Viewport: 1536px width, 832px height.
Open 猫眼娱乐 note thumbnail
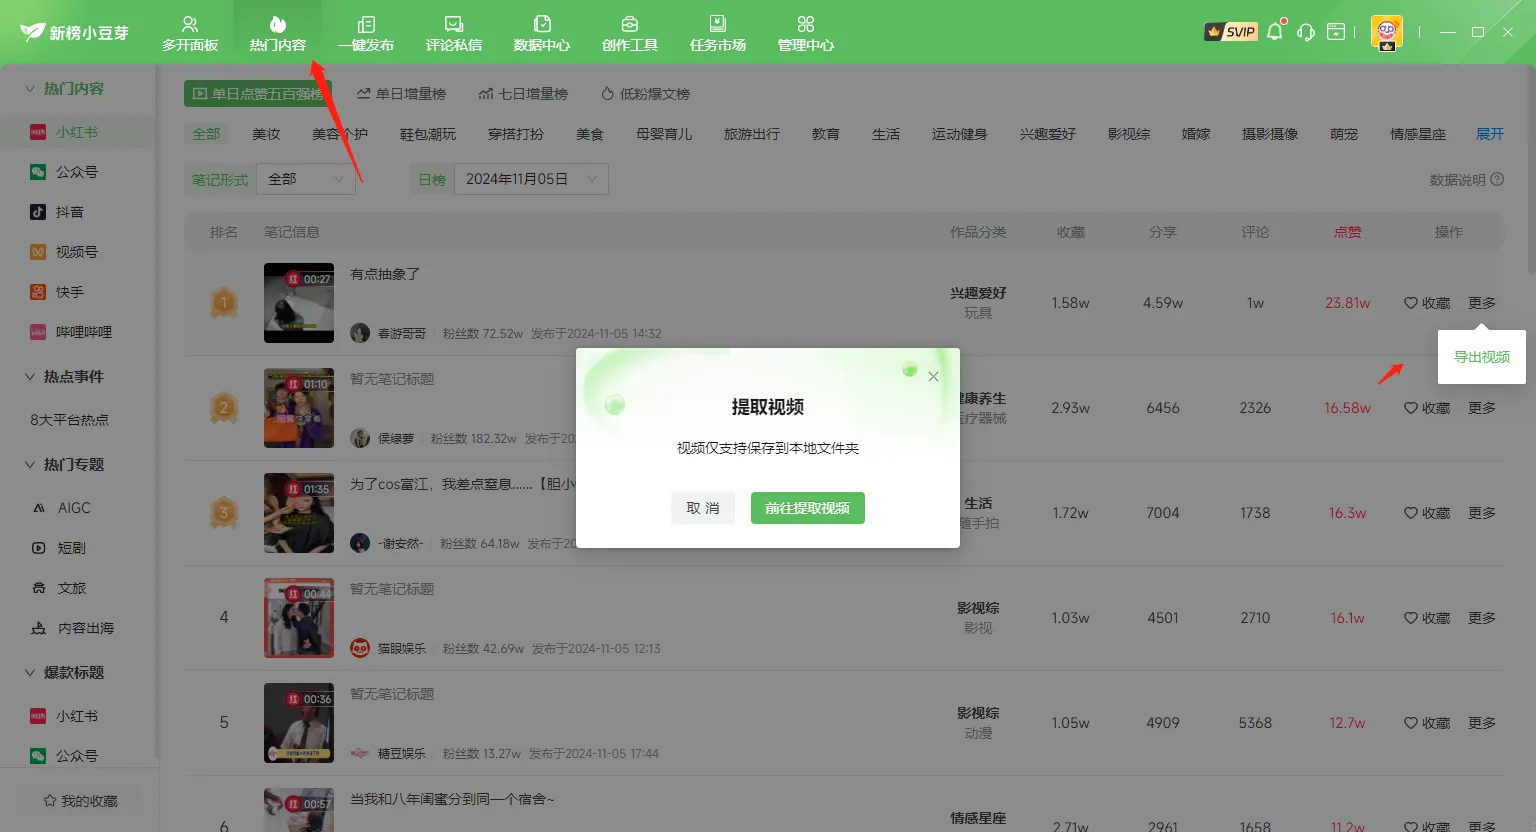[x=299, y=618]
